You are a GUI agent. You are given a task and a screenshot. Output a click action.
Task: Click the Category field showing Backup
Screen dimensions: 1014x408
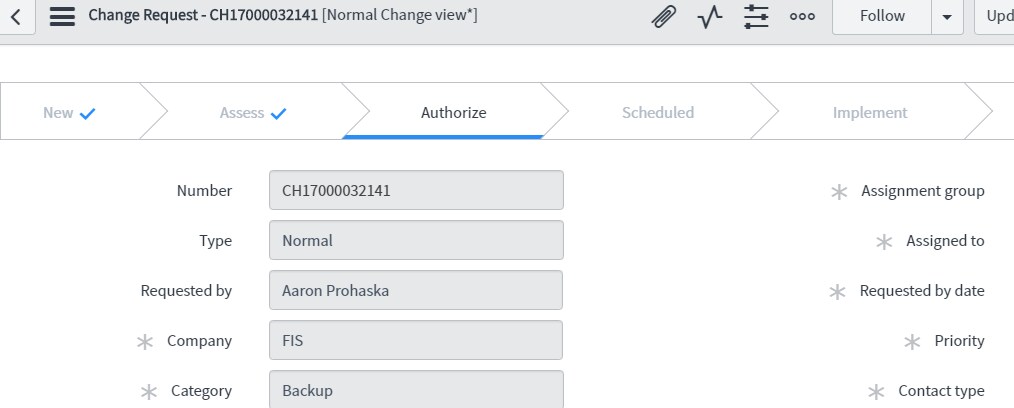pos(416,390)
